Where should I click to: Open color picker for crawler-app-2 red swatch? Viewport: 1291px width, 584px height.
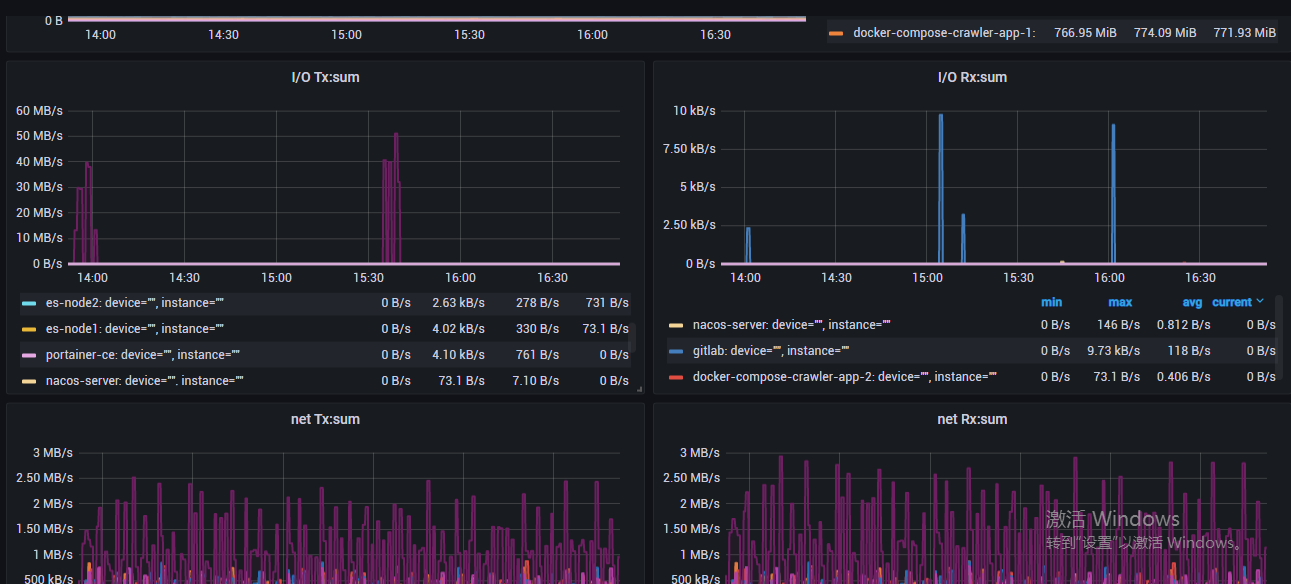676,377
